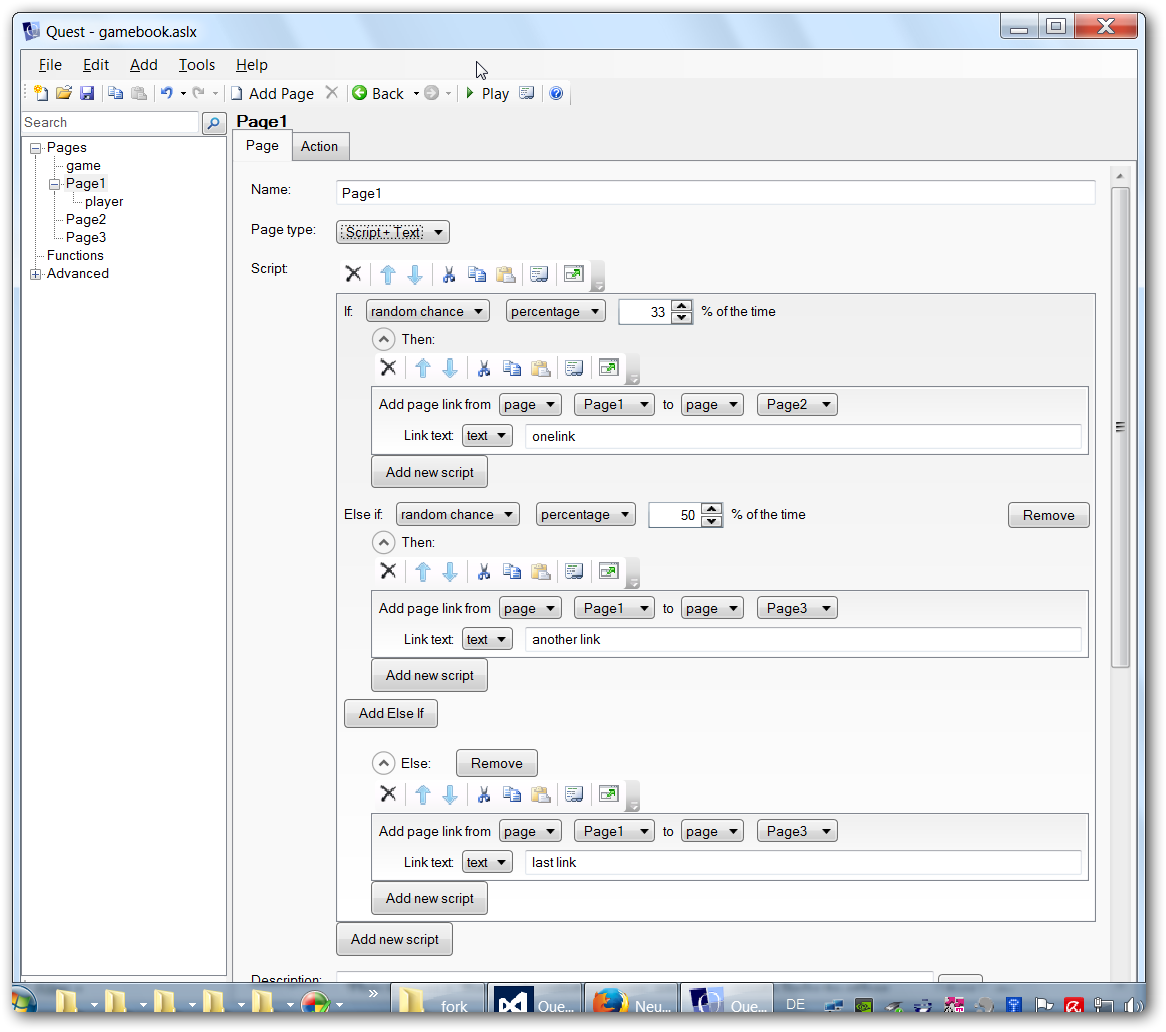This screenshot has width=1166, height=1032.
Task: Click vertical scrollbar thumb in editor
Action: [1120, 427]
